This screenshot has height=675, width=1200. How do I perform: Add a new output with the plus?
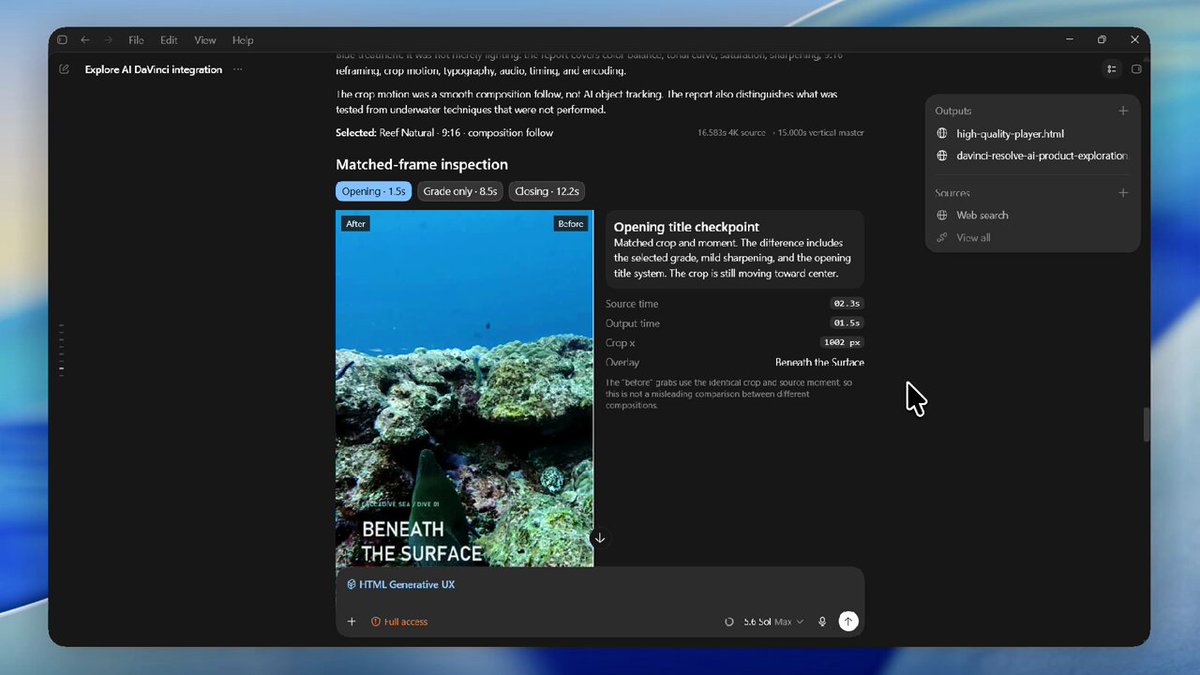[x=1123, y=111]
